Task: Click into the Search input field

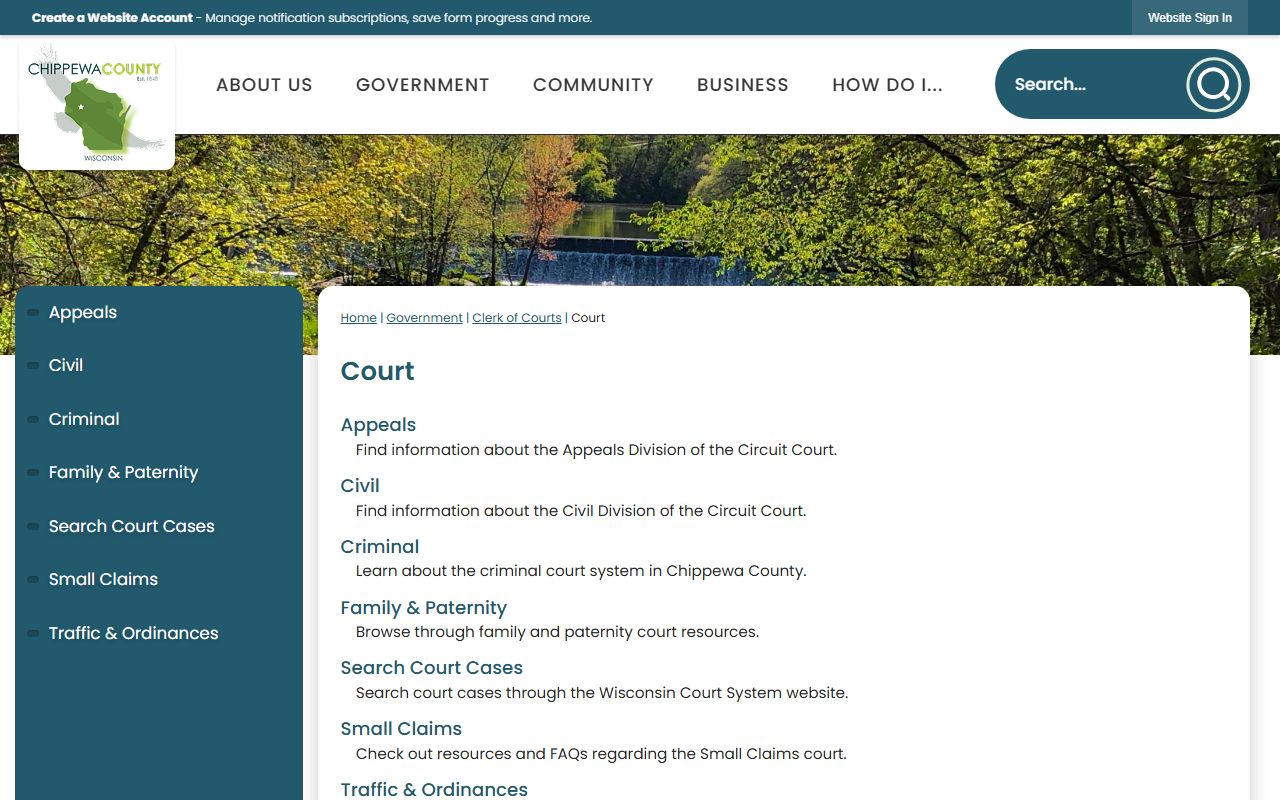Action: click(1090, 85)
